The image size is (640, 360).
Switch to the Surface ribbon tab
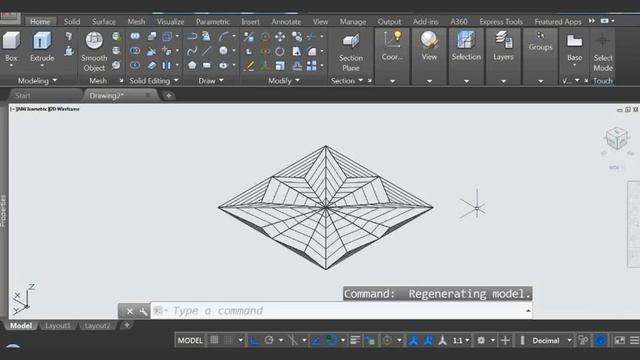click(104, 22)
